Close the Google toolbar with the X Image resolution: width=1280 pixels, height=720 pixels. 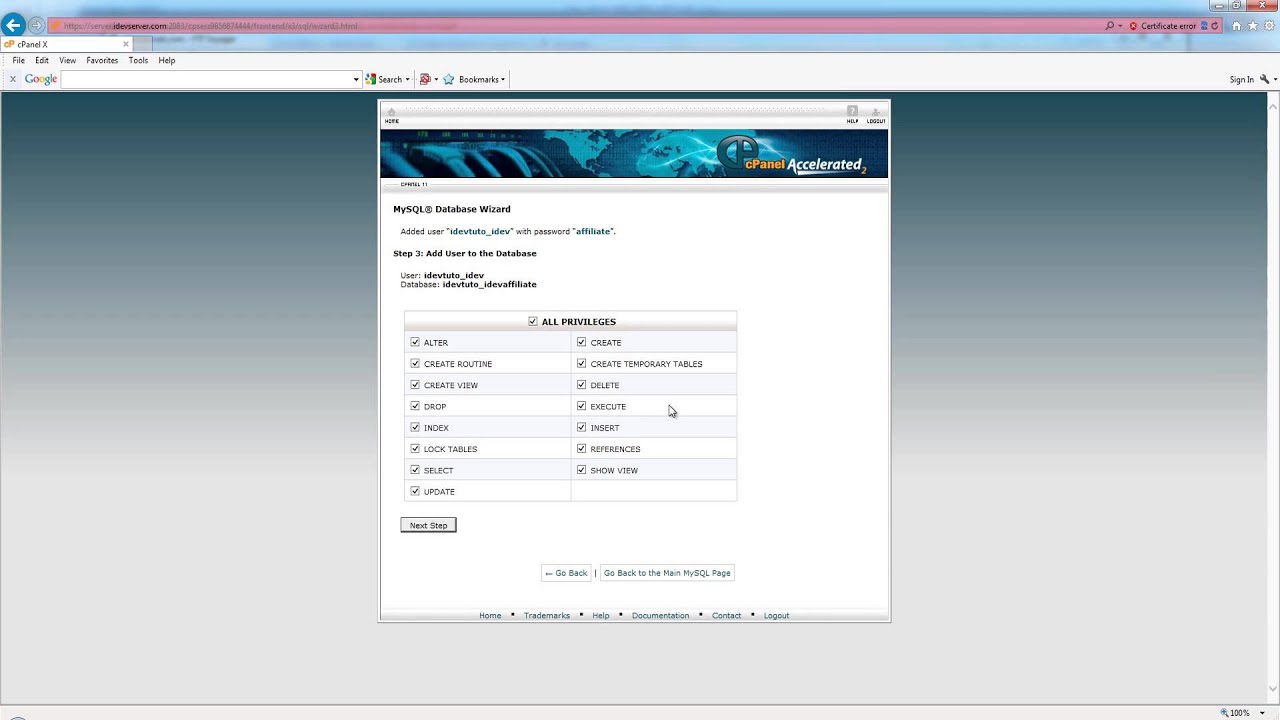coord(13,79)
